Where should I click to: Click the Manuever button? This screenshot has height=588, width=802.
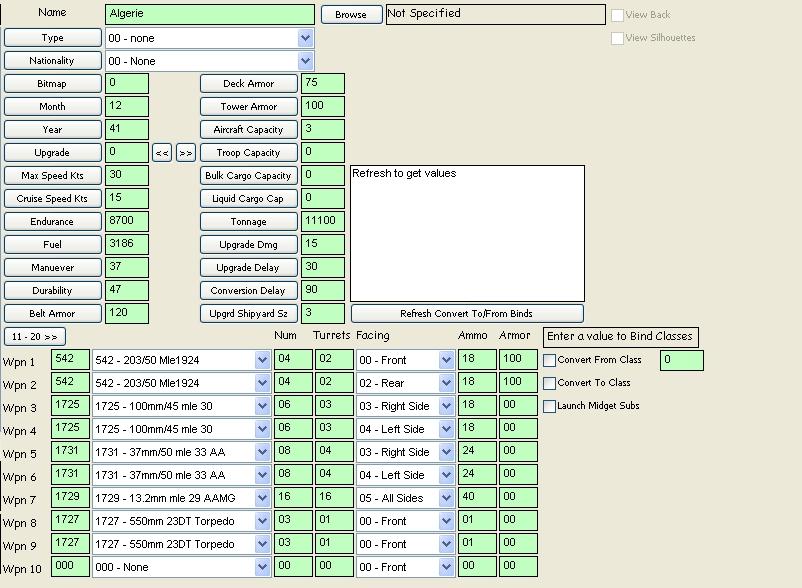(x=53, y=267)
